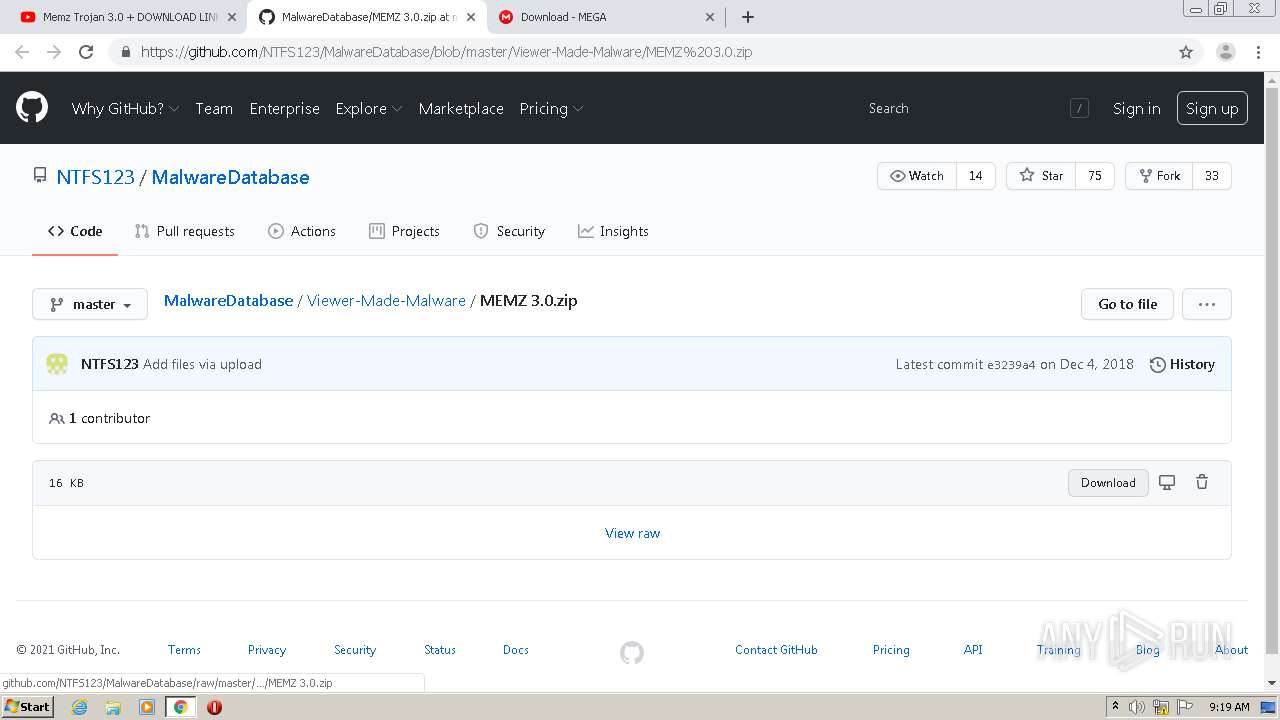The height and width of the screenshot is (720, 1280).
Task: Click the site padlock icon
Action: [125, 52]
